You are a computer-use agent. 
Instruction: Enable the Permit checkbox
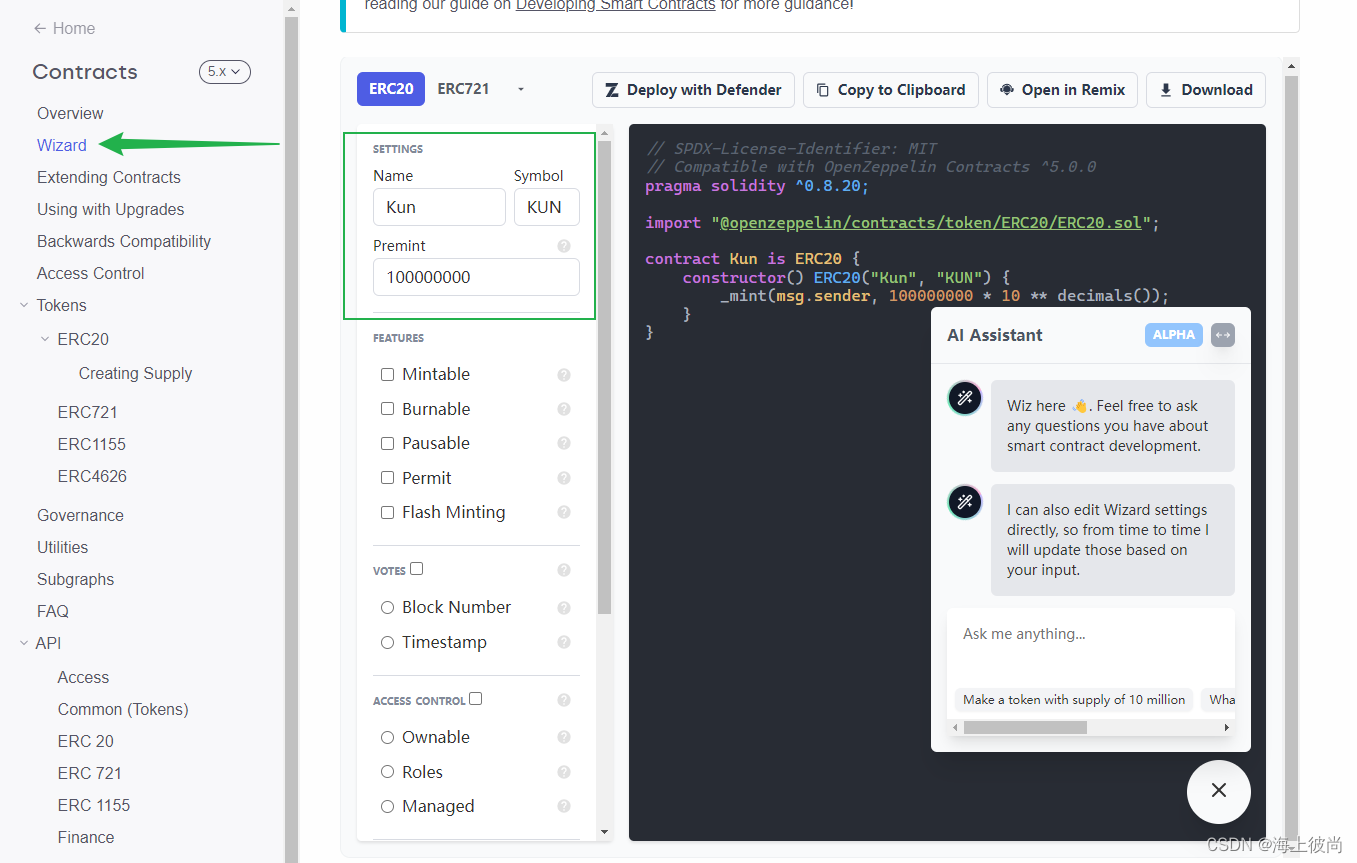(x=387, y=478)
